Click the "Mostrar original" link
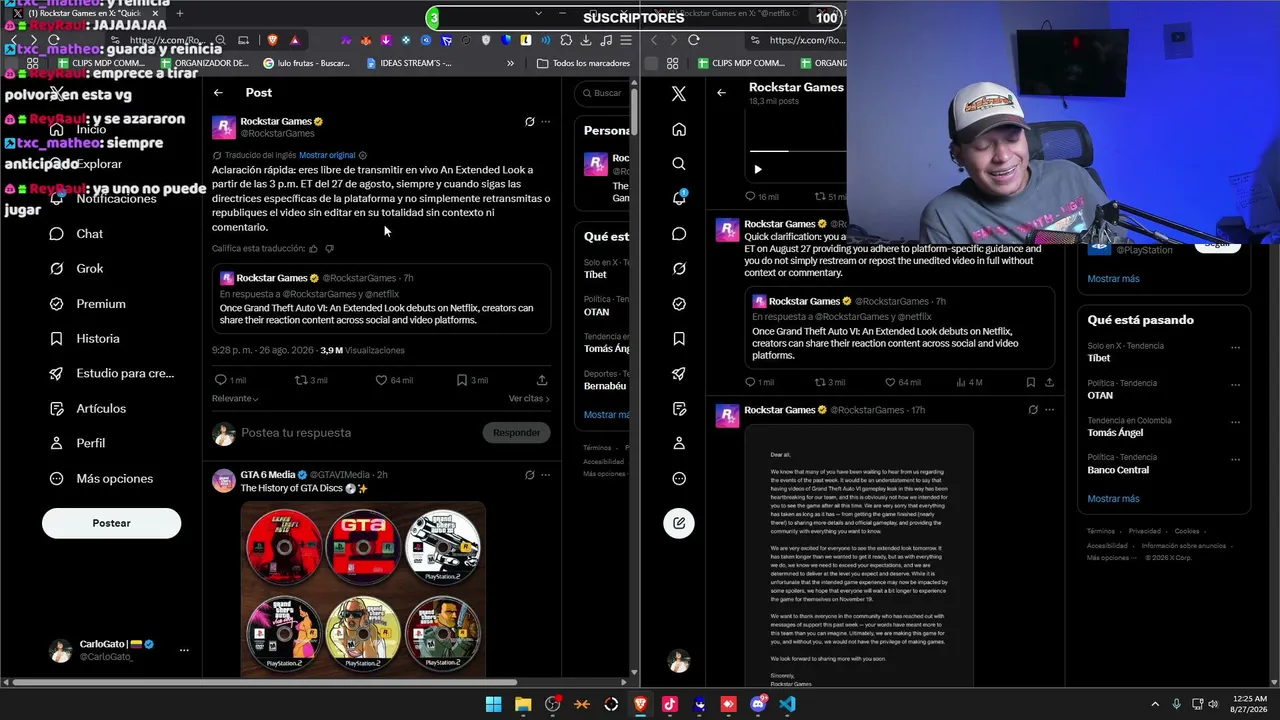Viewport: 1280px width, 720px height. pos(327,155)
